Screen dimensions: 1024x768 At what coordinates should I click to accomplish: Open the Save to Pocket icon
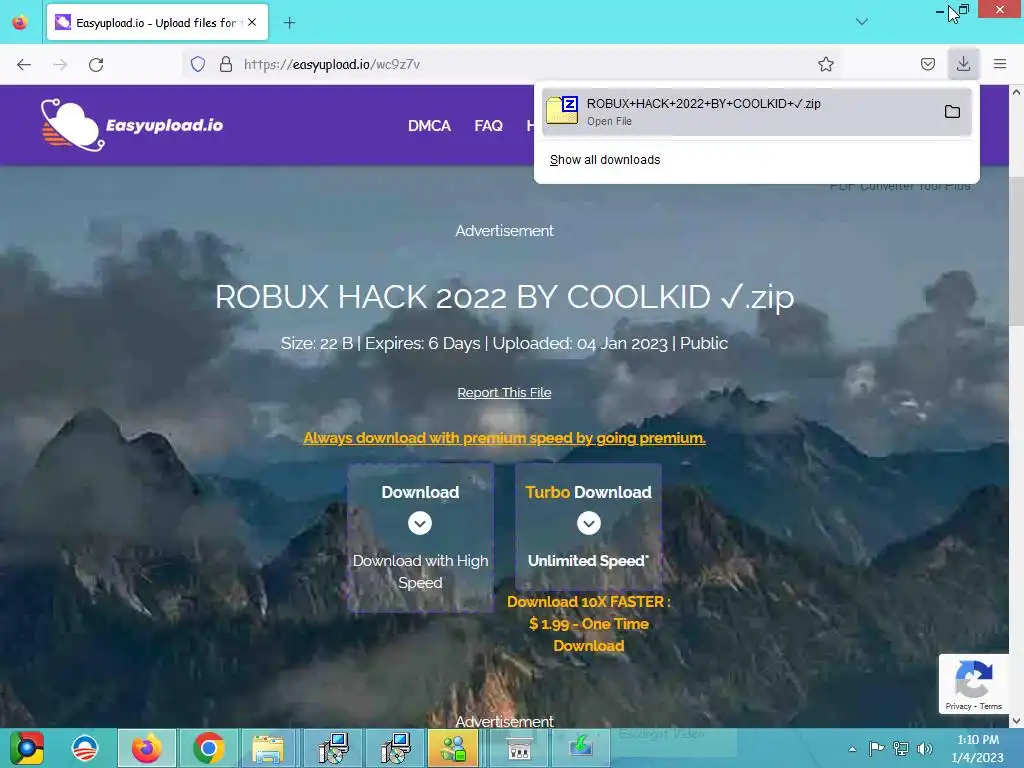coord(927,64)
